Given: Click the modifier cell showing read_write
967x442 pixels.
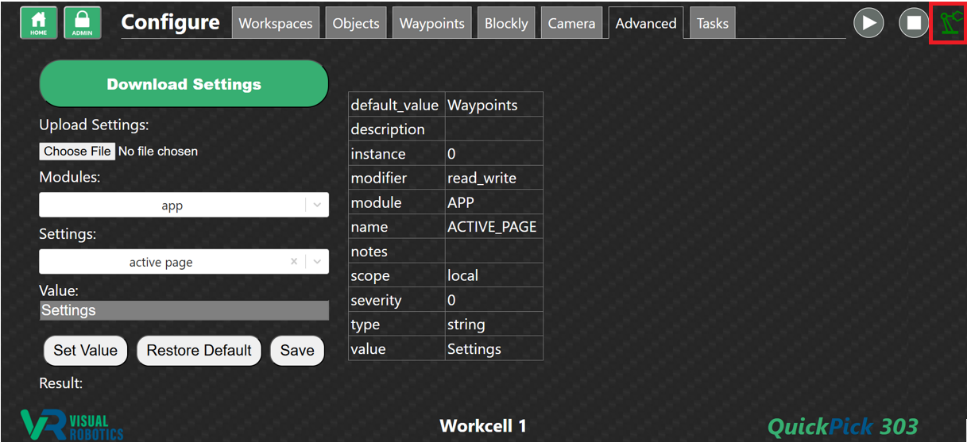Looking at the screenshot, I should click(x=494, y=178).
